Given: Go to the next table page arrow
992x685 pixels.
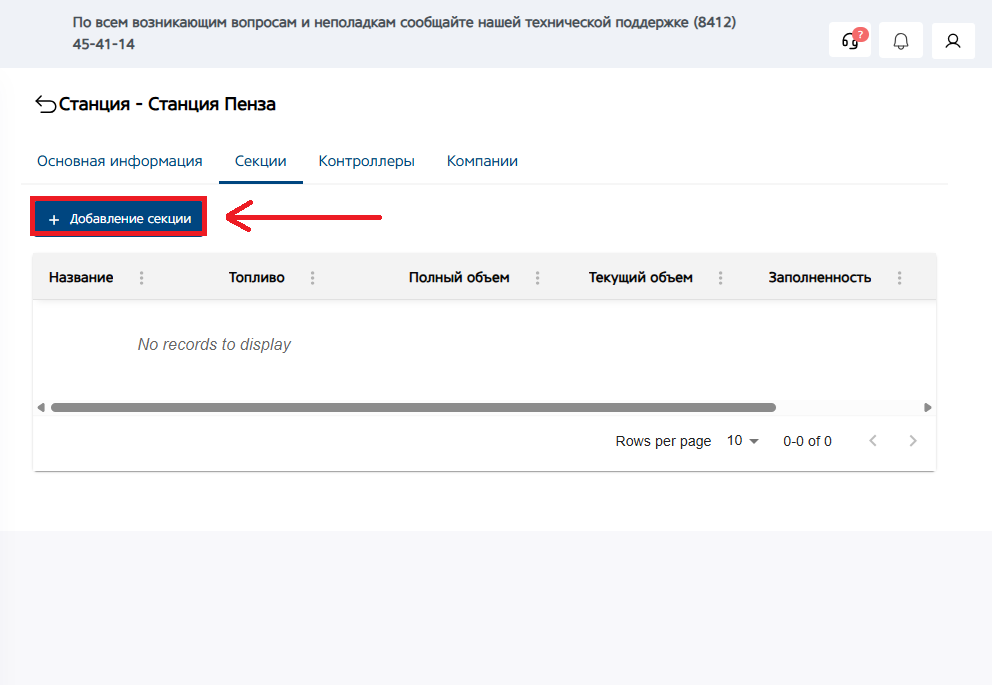Looking at the screenshot, I should pyautogui.click(x=912, y=441).
